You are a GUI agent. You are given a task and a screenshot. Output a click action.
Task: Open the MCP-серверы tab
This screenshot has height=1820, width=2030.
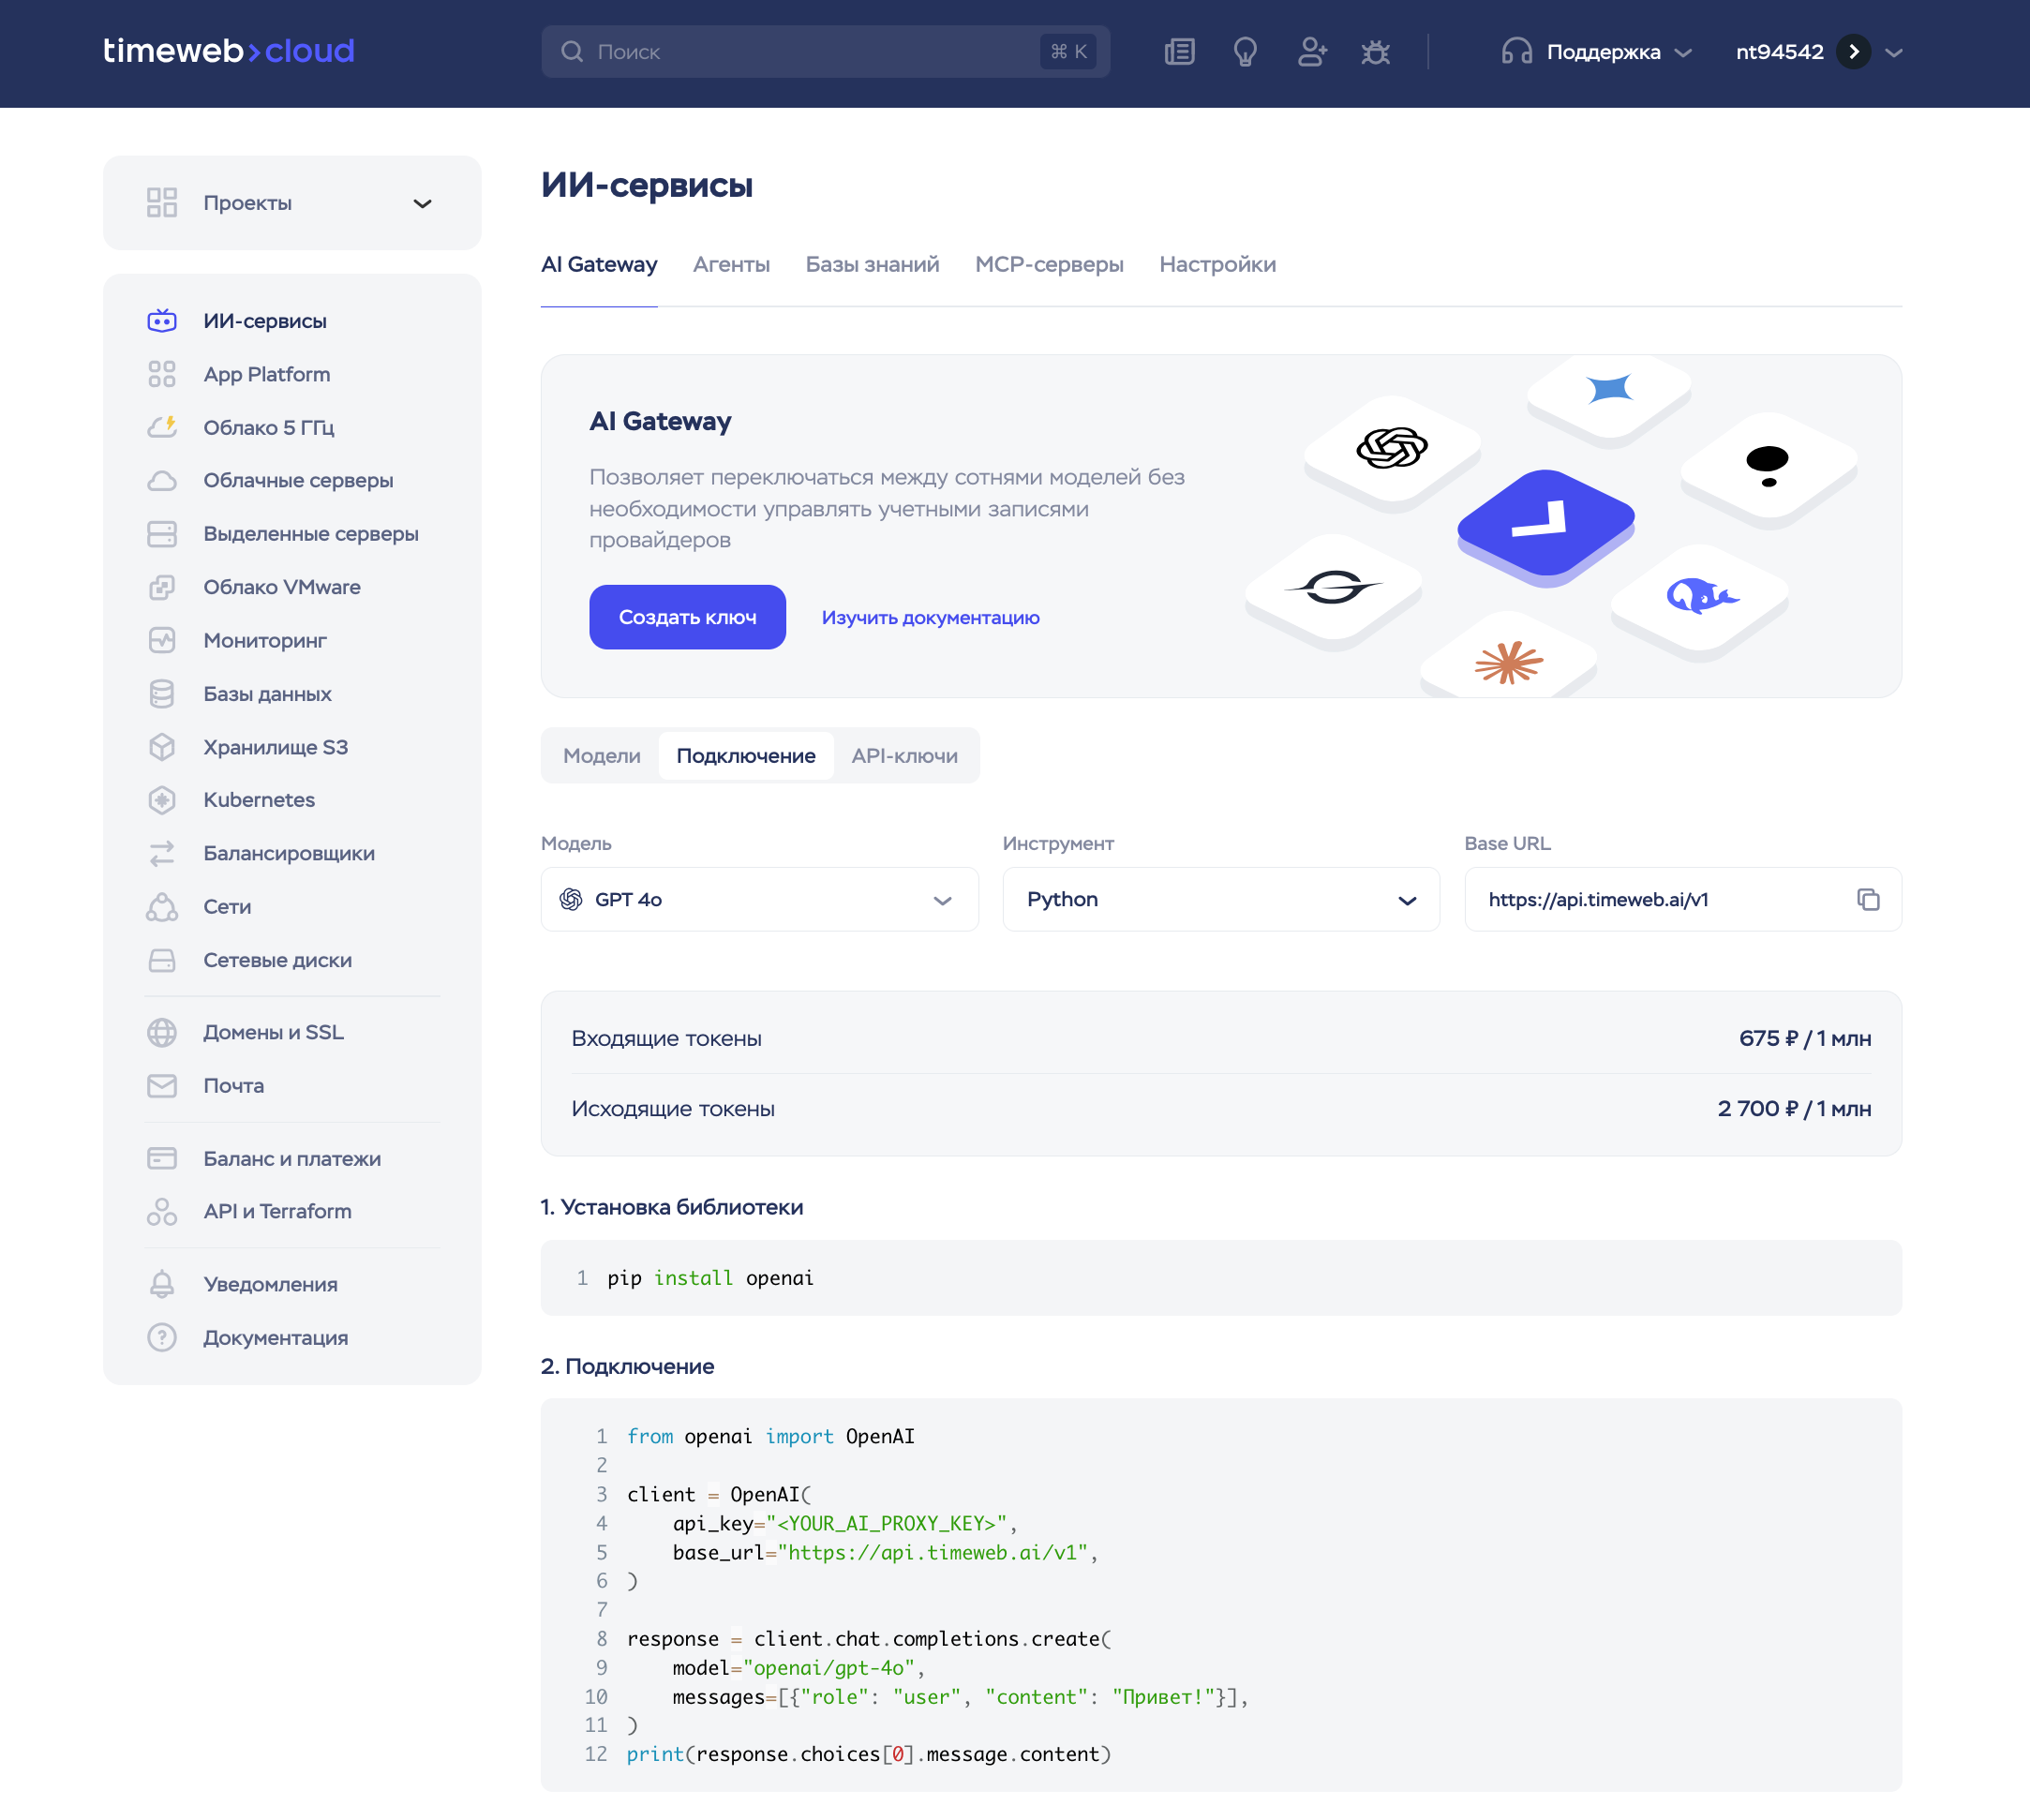[x=1049, y=264]
